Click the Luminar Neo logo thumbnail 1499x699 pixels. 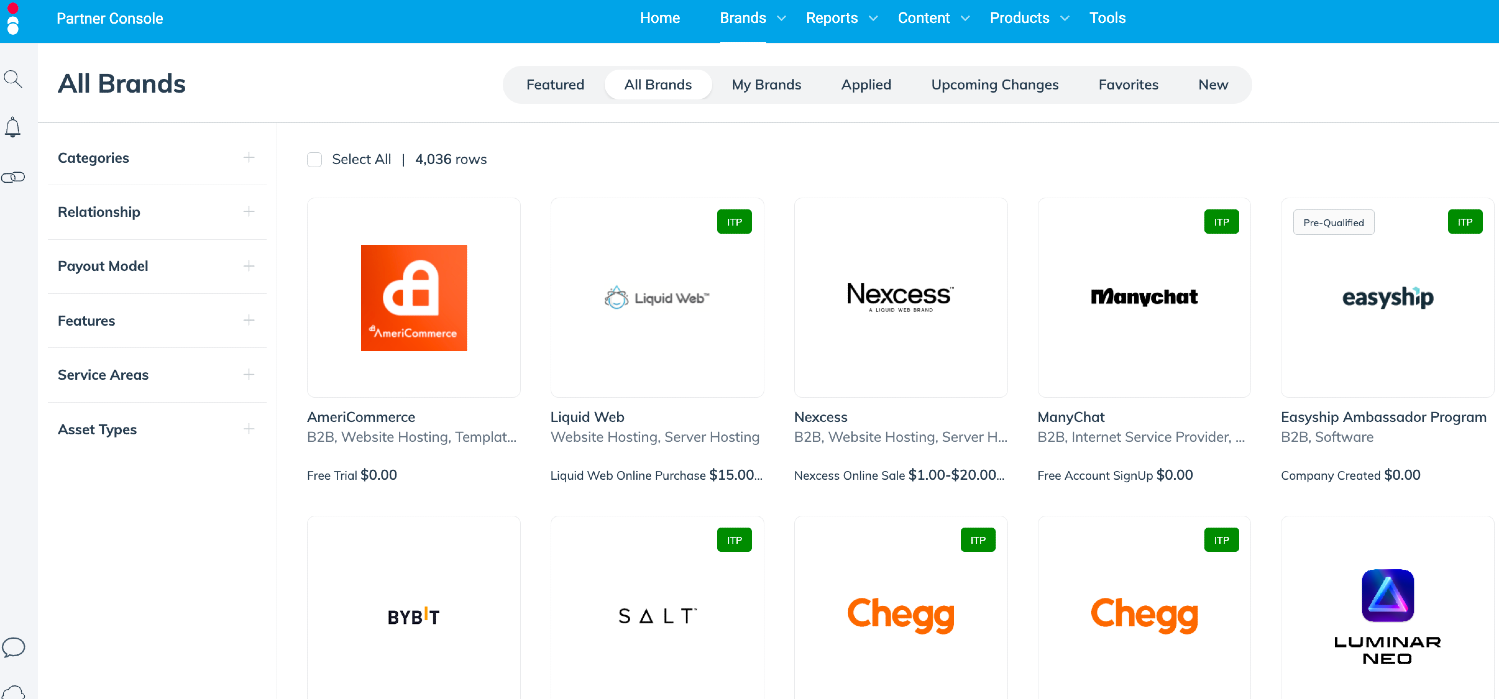coord(1387,616)
